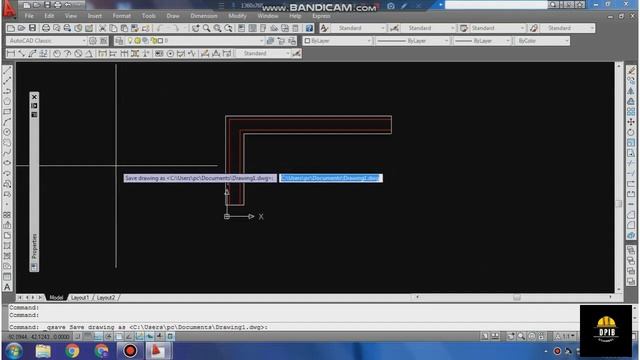Open the Draw menu
The width and height of the screenshot is (640, 360).
point(173,16)
